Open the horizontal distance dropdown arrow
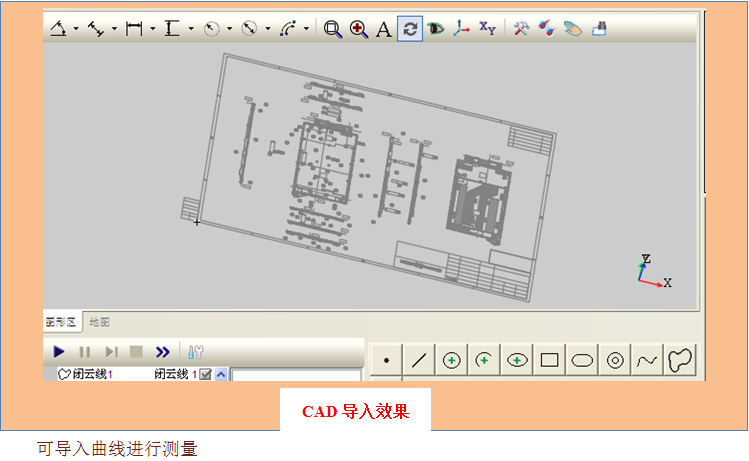Image resolution: width=749 pixels, height=461 pixels. pos(153,29)
